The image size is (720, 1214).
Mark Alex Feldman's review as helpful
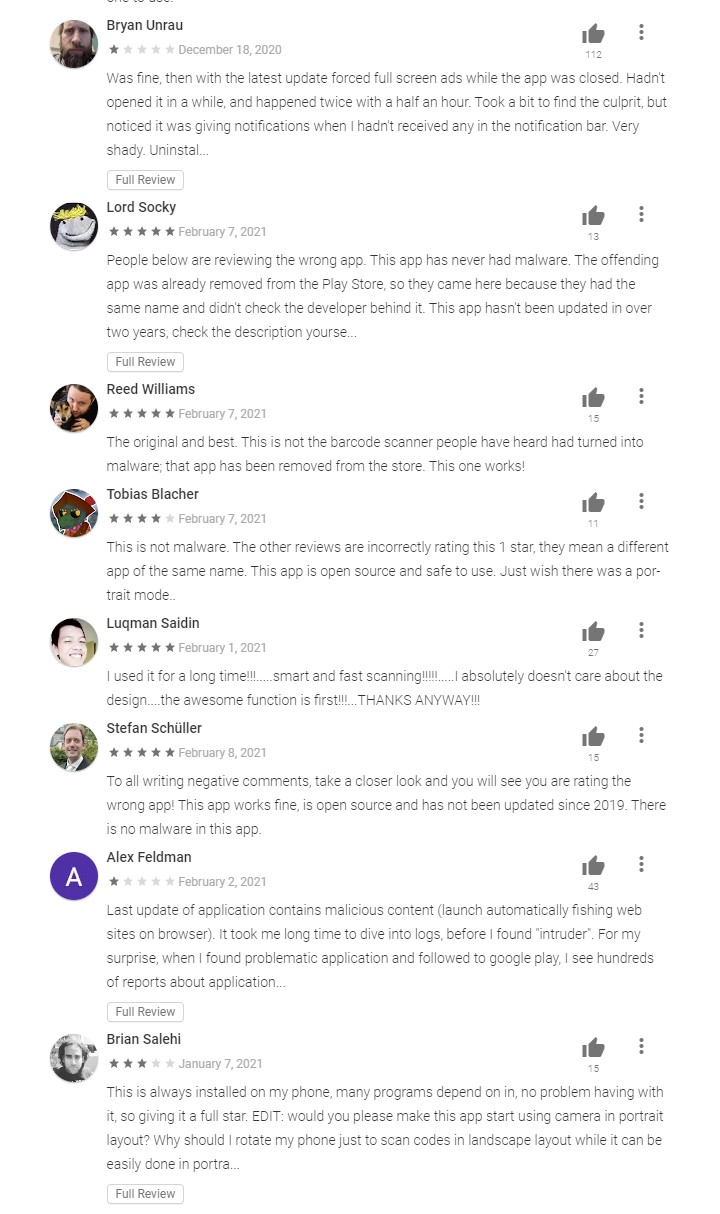(594, 866)
